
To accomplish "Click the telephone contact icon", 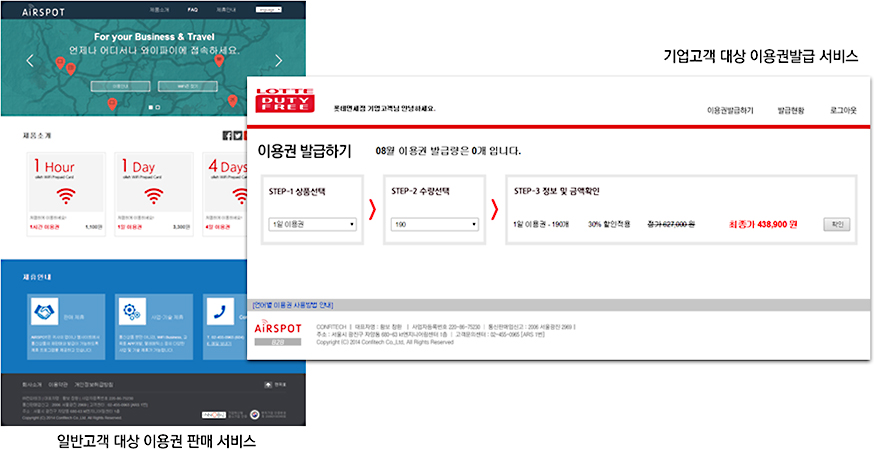I will point(220,311).
